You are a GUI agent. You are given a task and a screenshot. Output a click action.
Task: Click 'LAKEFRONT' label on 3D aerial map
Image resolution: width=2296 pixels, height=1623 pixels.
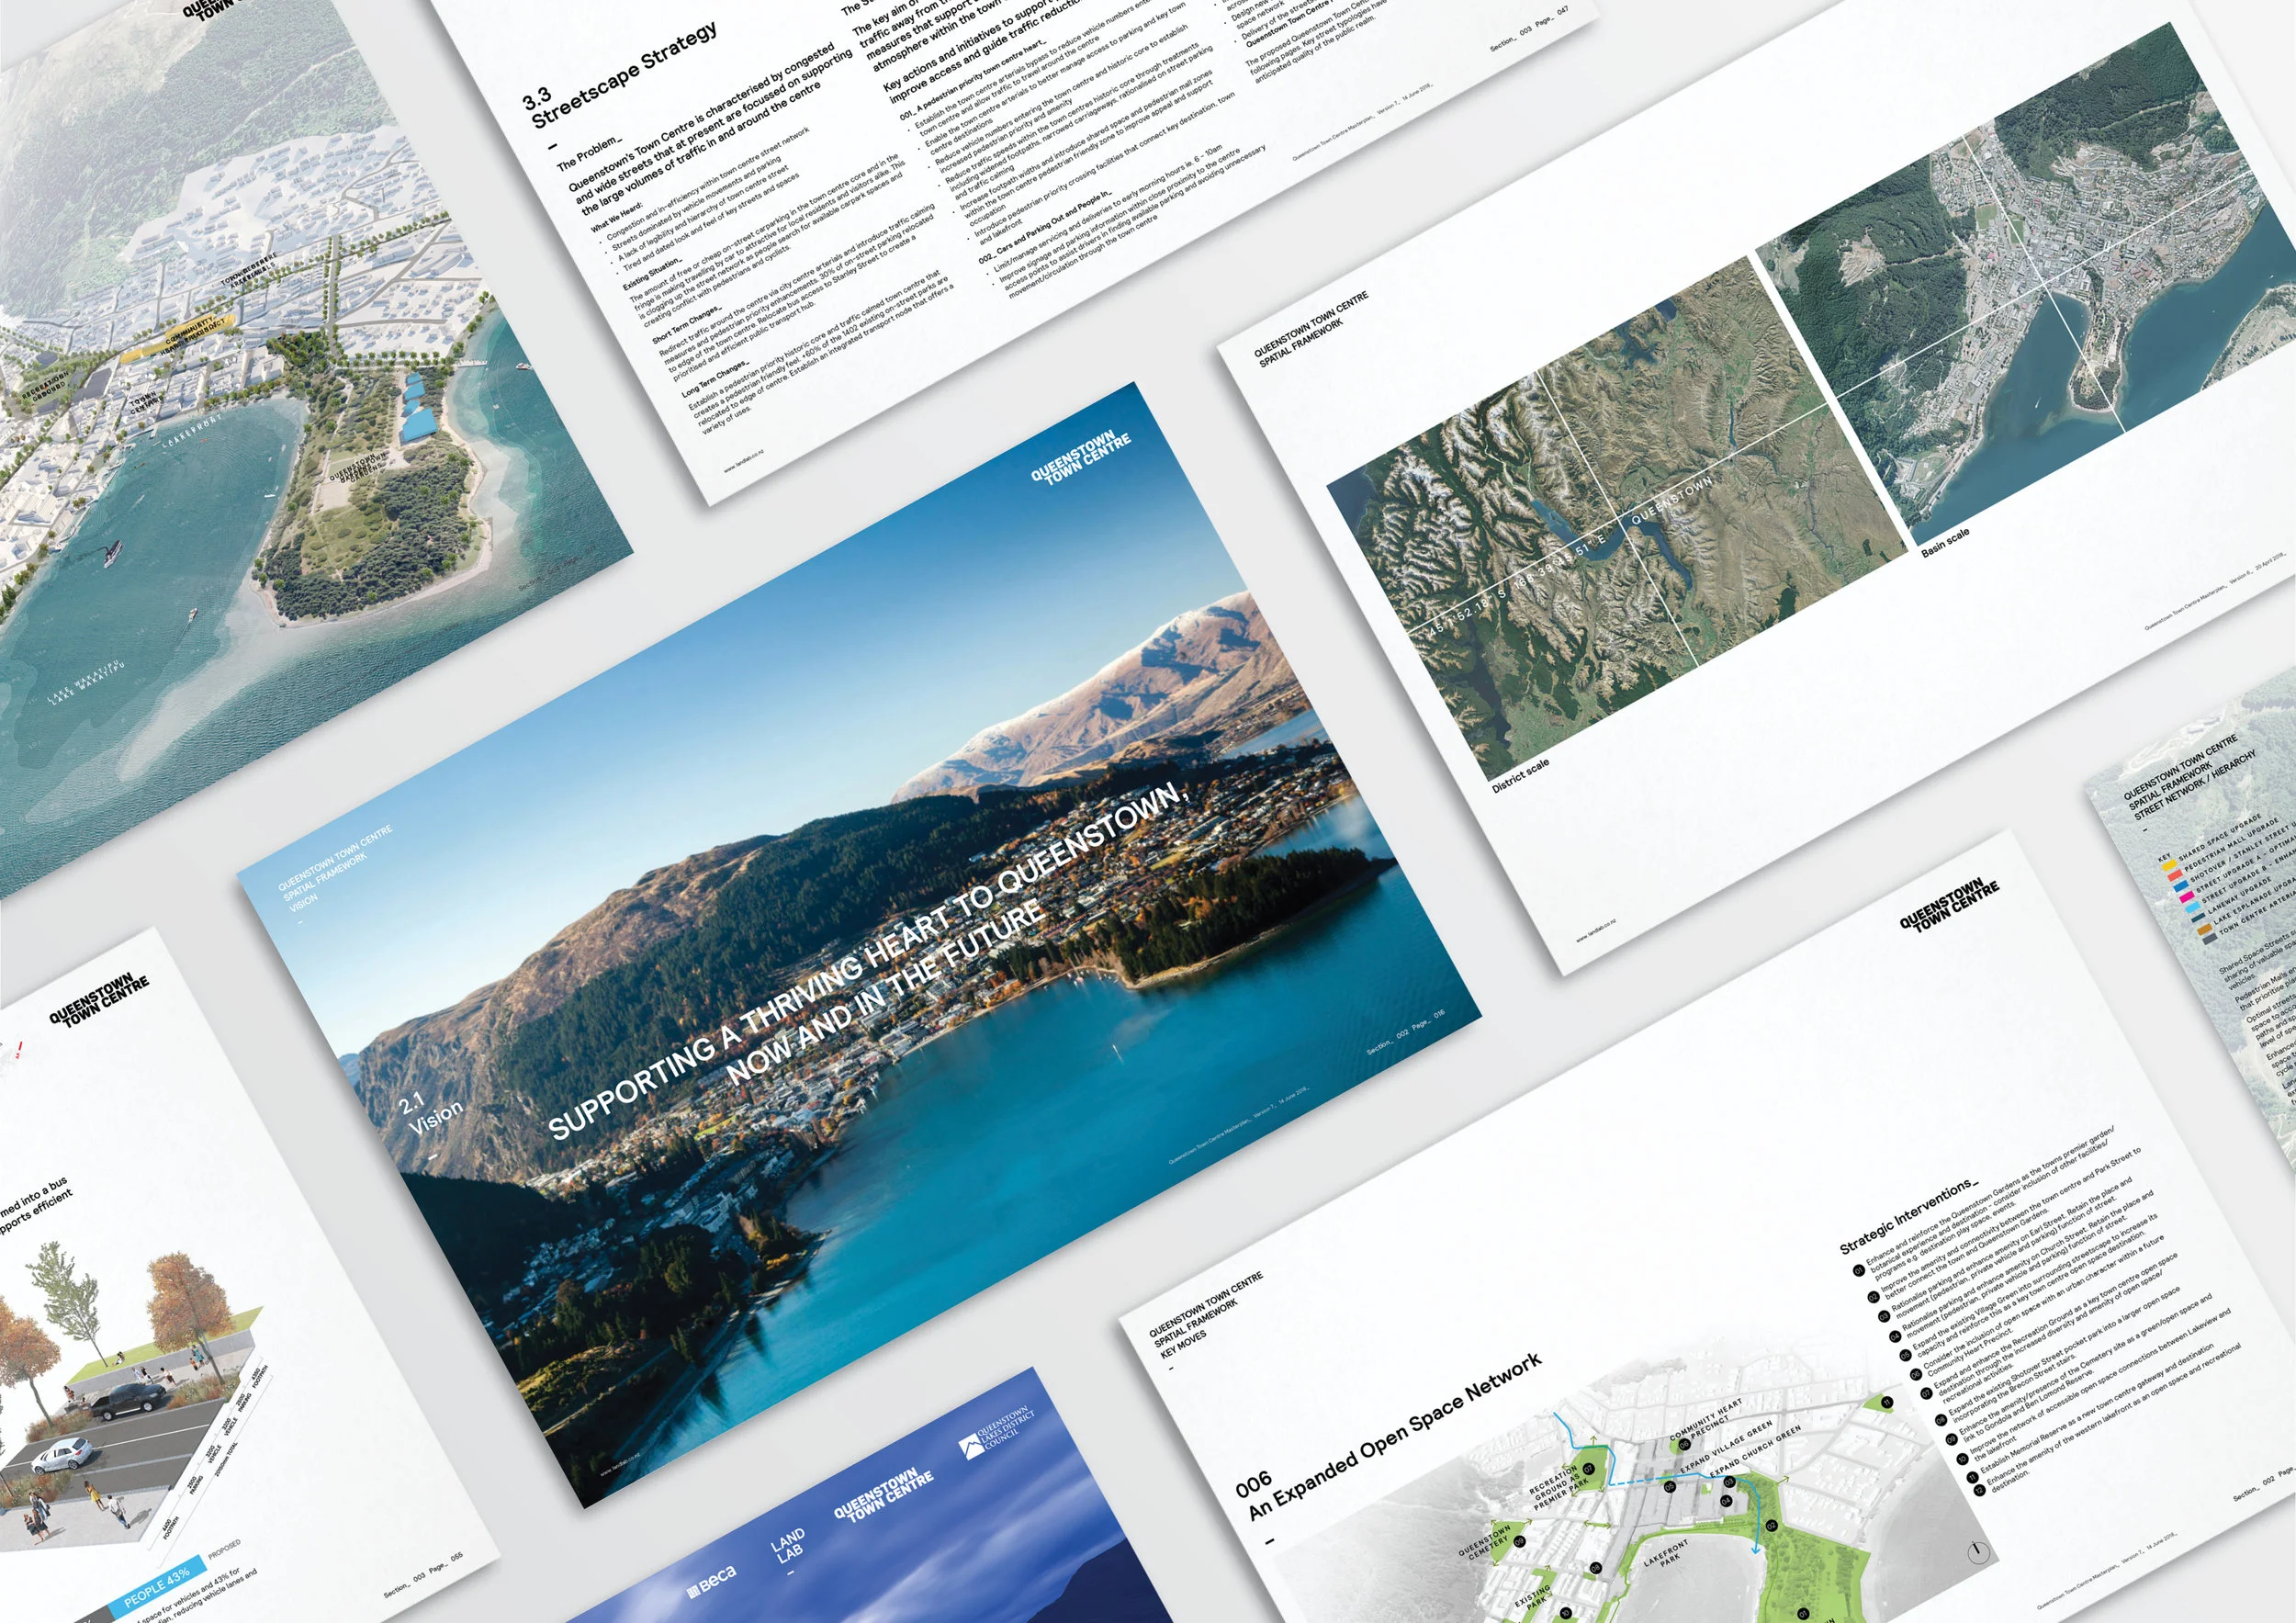coord(193,431)
